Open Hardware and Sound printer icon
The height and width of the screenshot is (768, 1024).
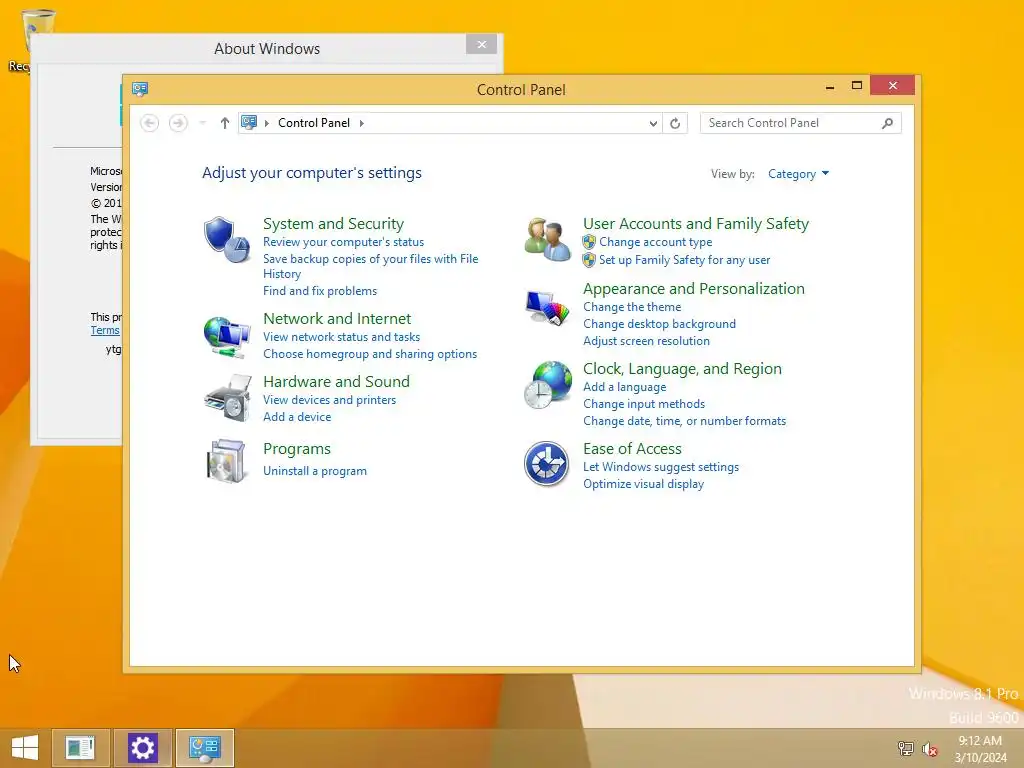click(227, 398)
